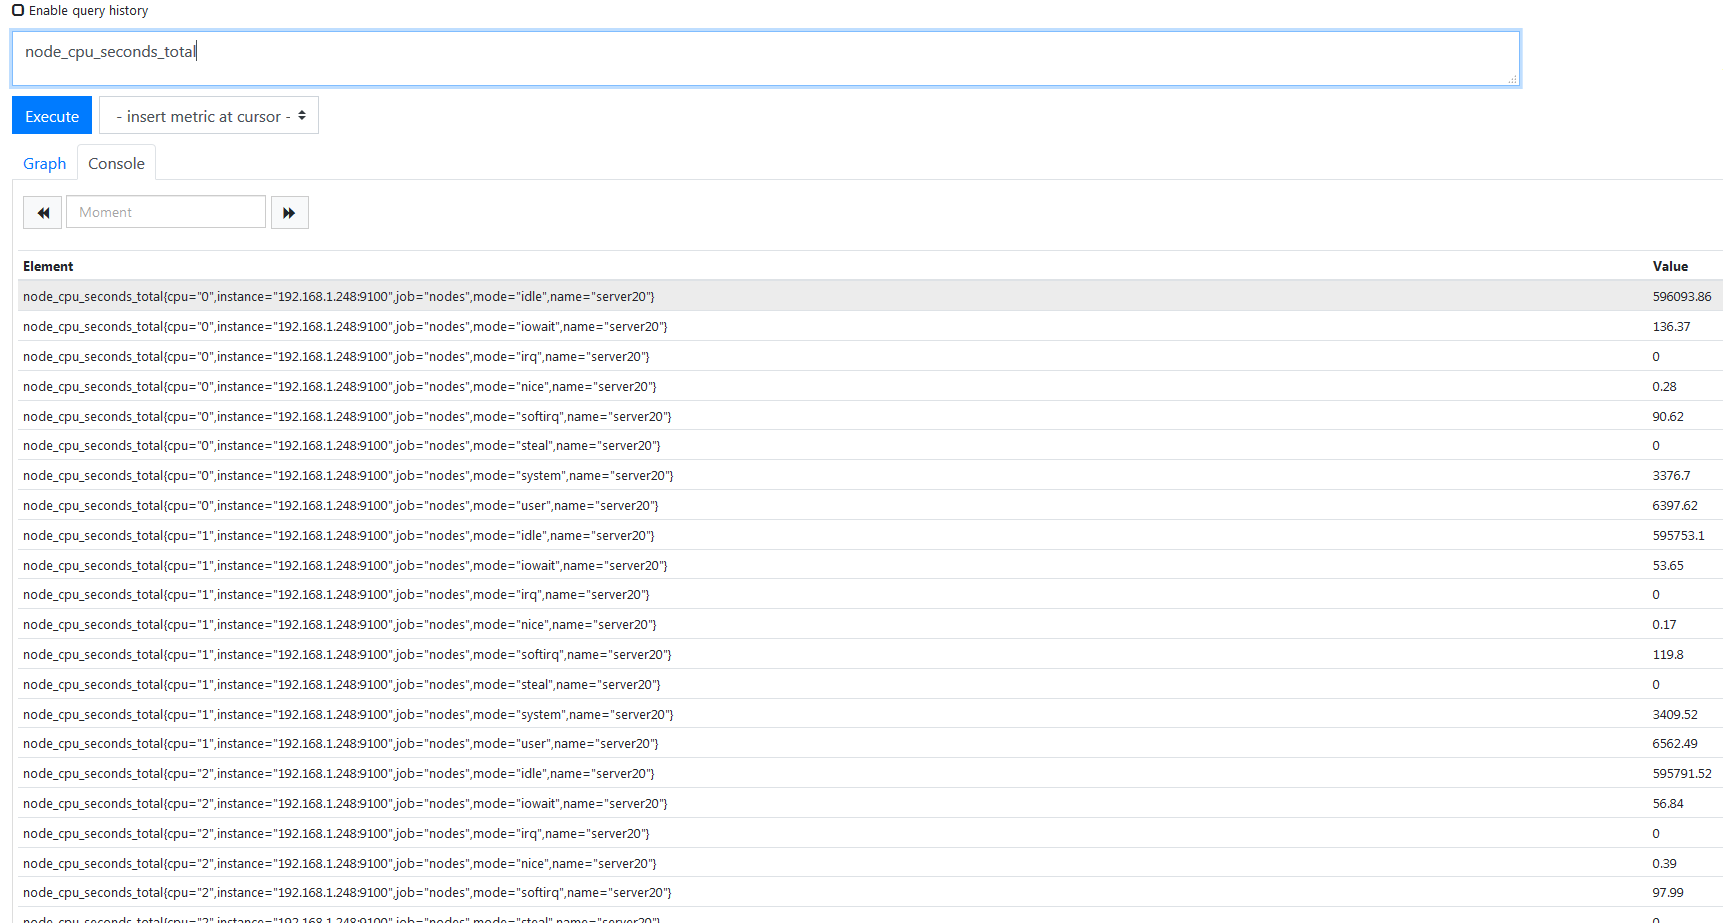Pick the cpu 1 user mode row
1723x923 pixels.
point(341,744)
